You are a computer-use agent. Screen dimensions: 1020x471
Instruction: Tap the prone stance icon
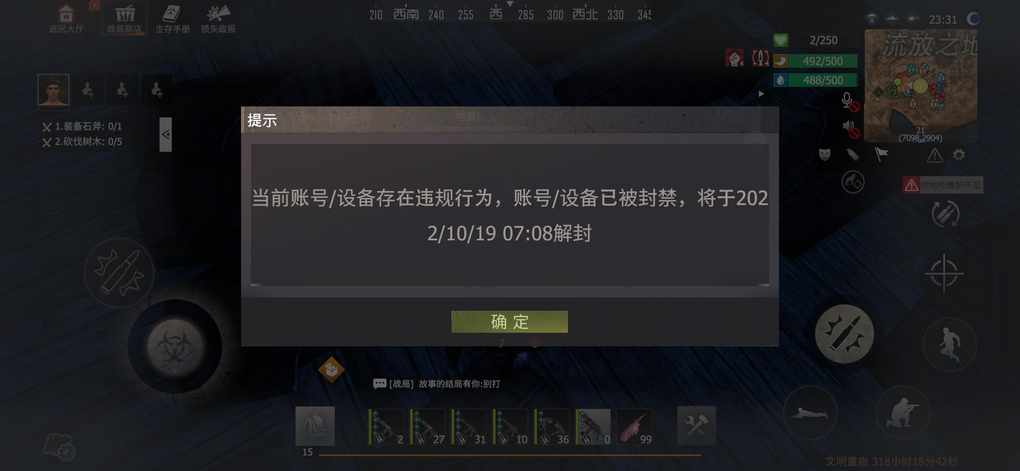click(x=811, y=412)
